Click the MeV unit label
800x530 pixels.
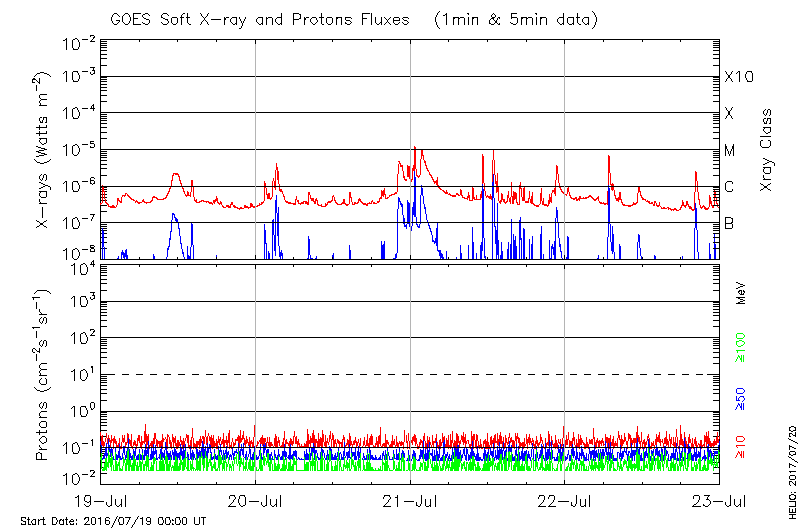tap(741, 293)
